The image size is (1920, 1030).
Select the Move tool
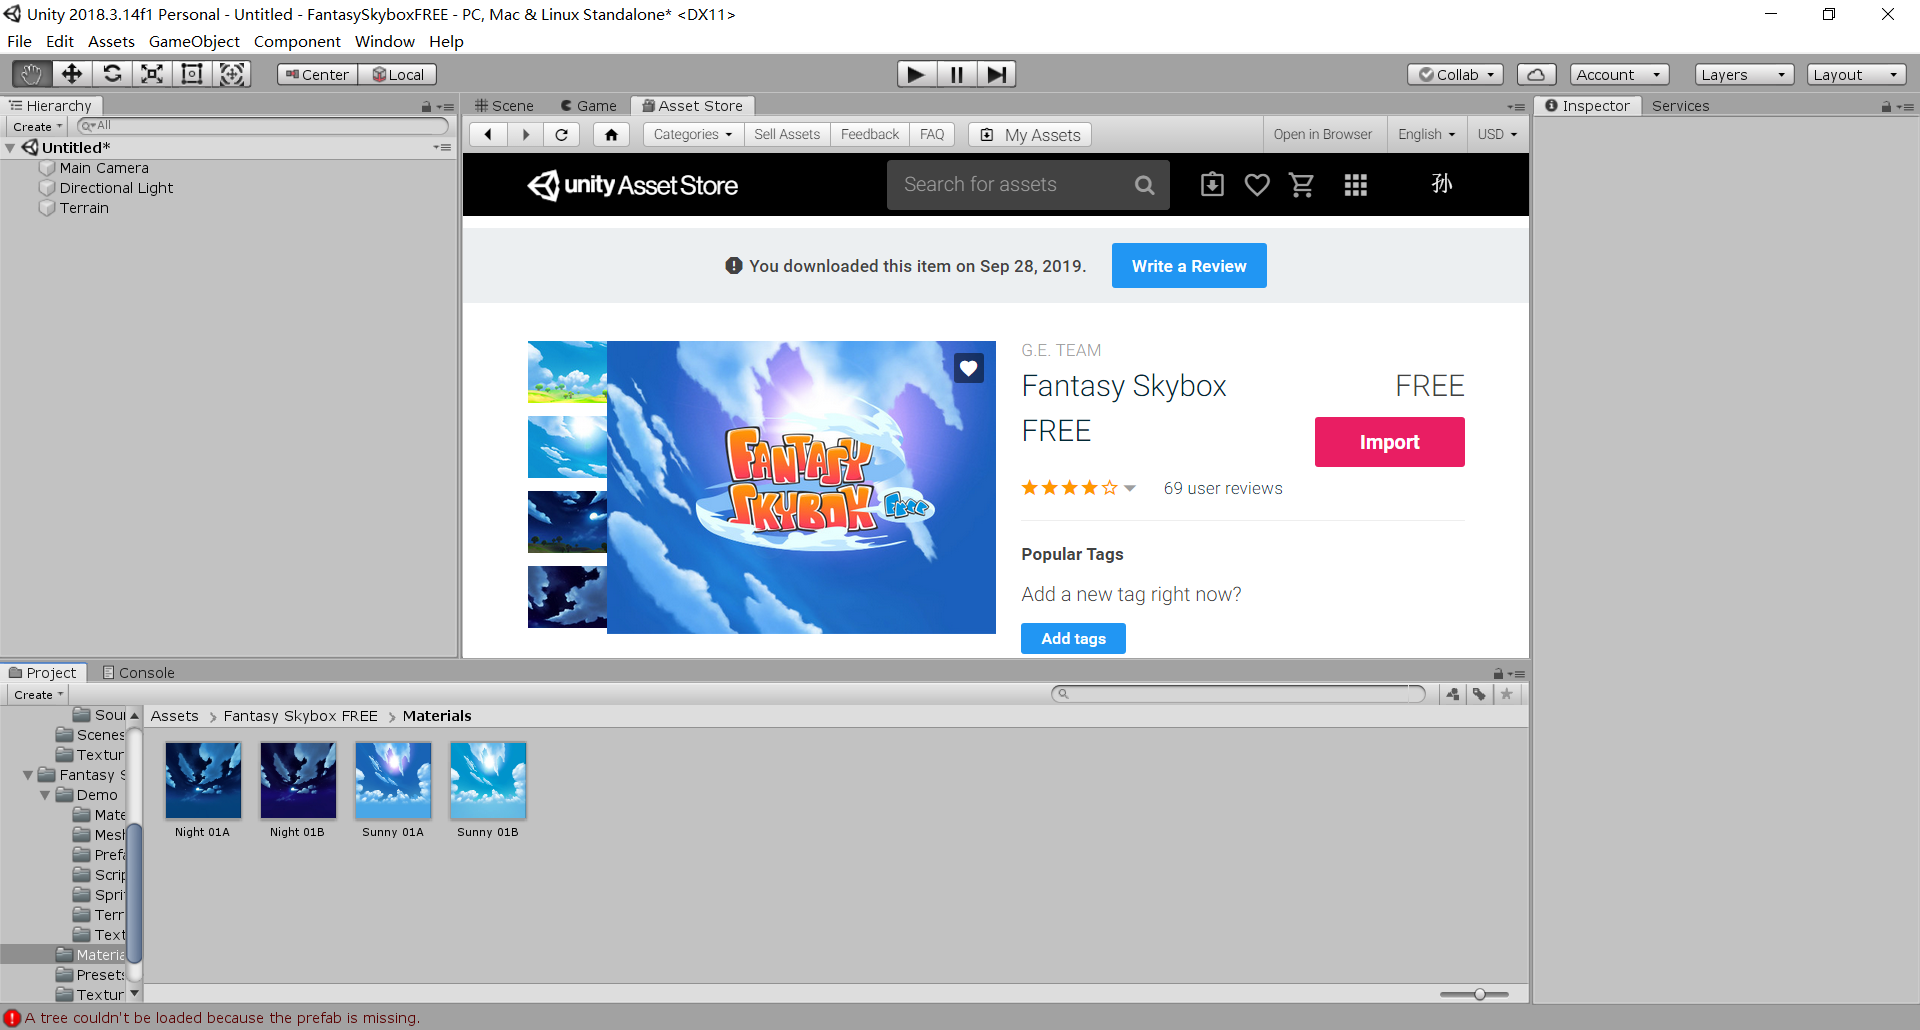point(71,73)
